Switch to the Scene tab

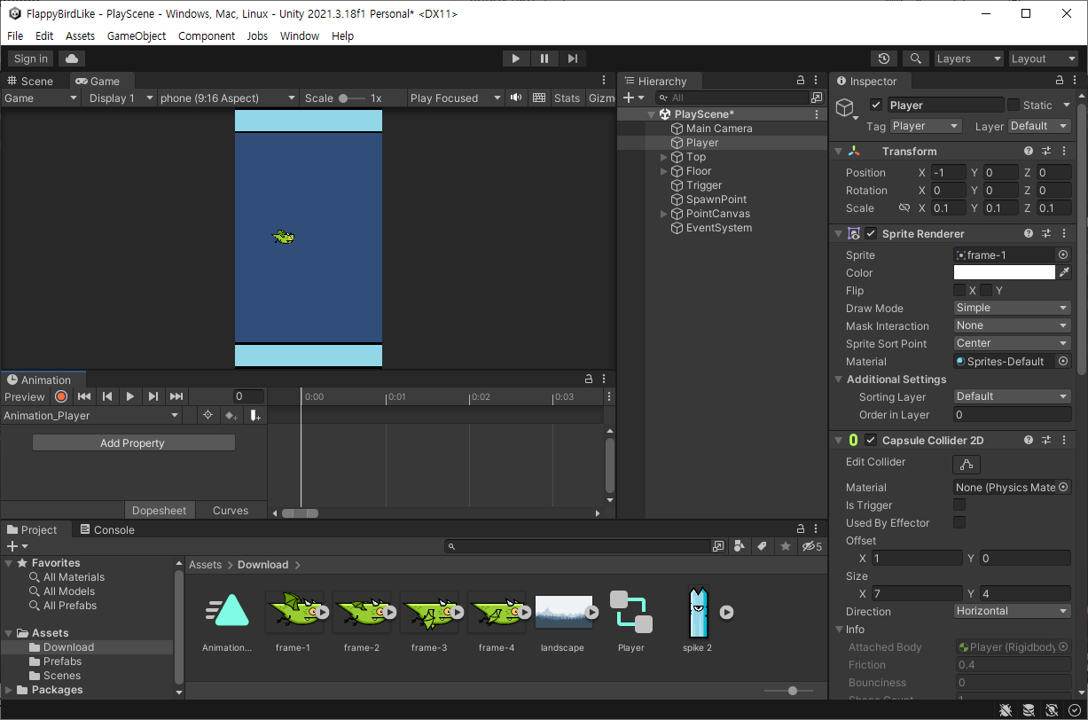tap(31, 81)
